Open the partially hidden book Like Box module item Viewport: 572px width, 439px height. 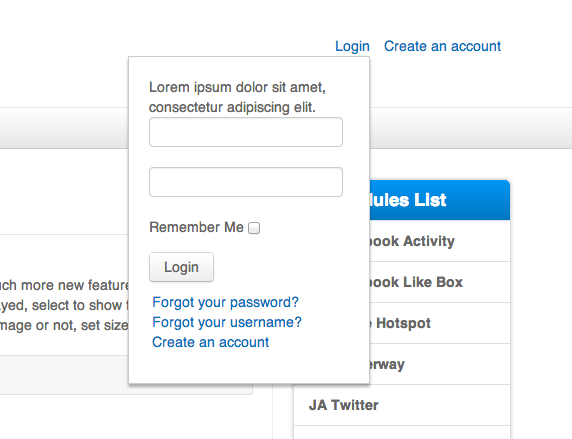[439, 282]
